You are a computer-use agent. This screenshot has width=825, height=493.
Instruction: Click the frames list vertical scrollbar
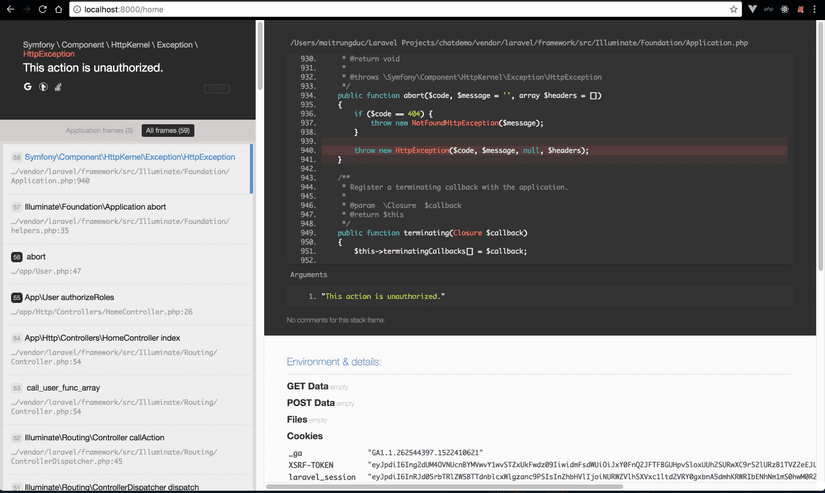pos(259,56)
